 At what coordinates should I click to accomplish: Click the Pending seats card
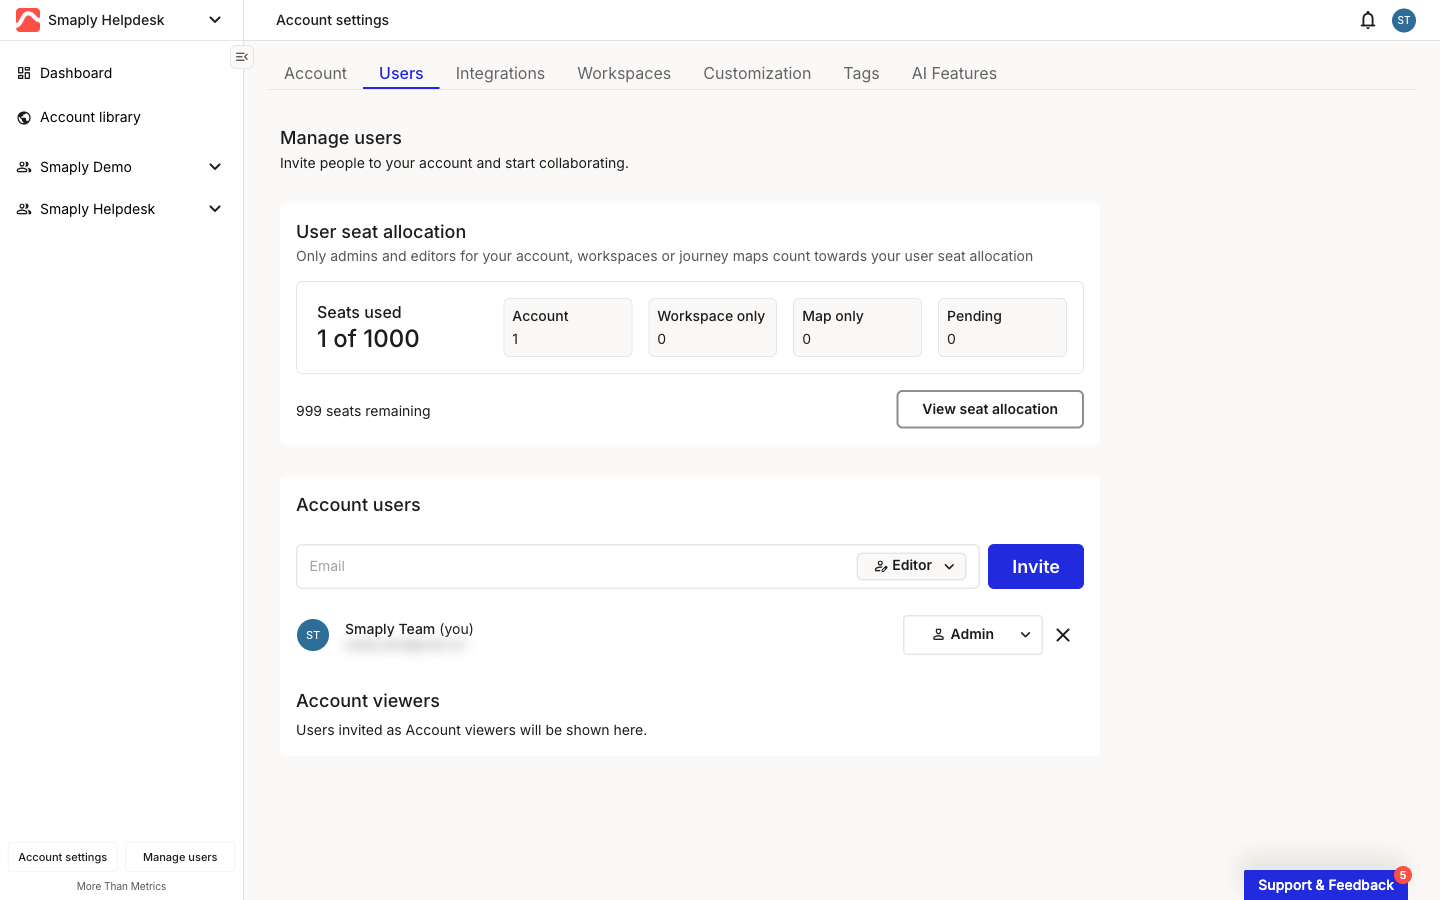click(x=1002, y=327)
